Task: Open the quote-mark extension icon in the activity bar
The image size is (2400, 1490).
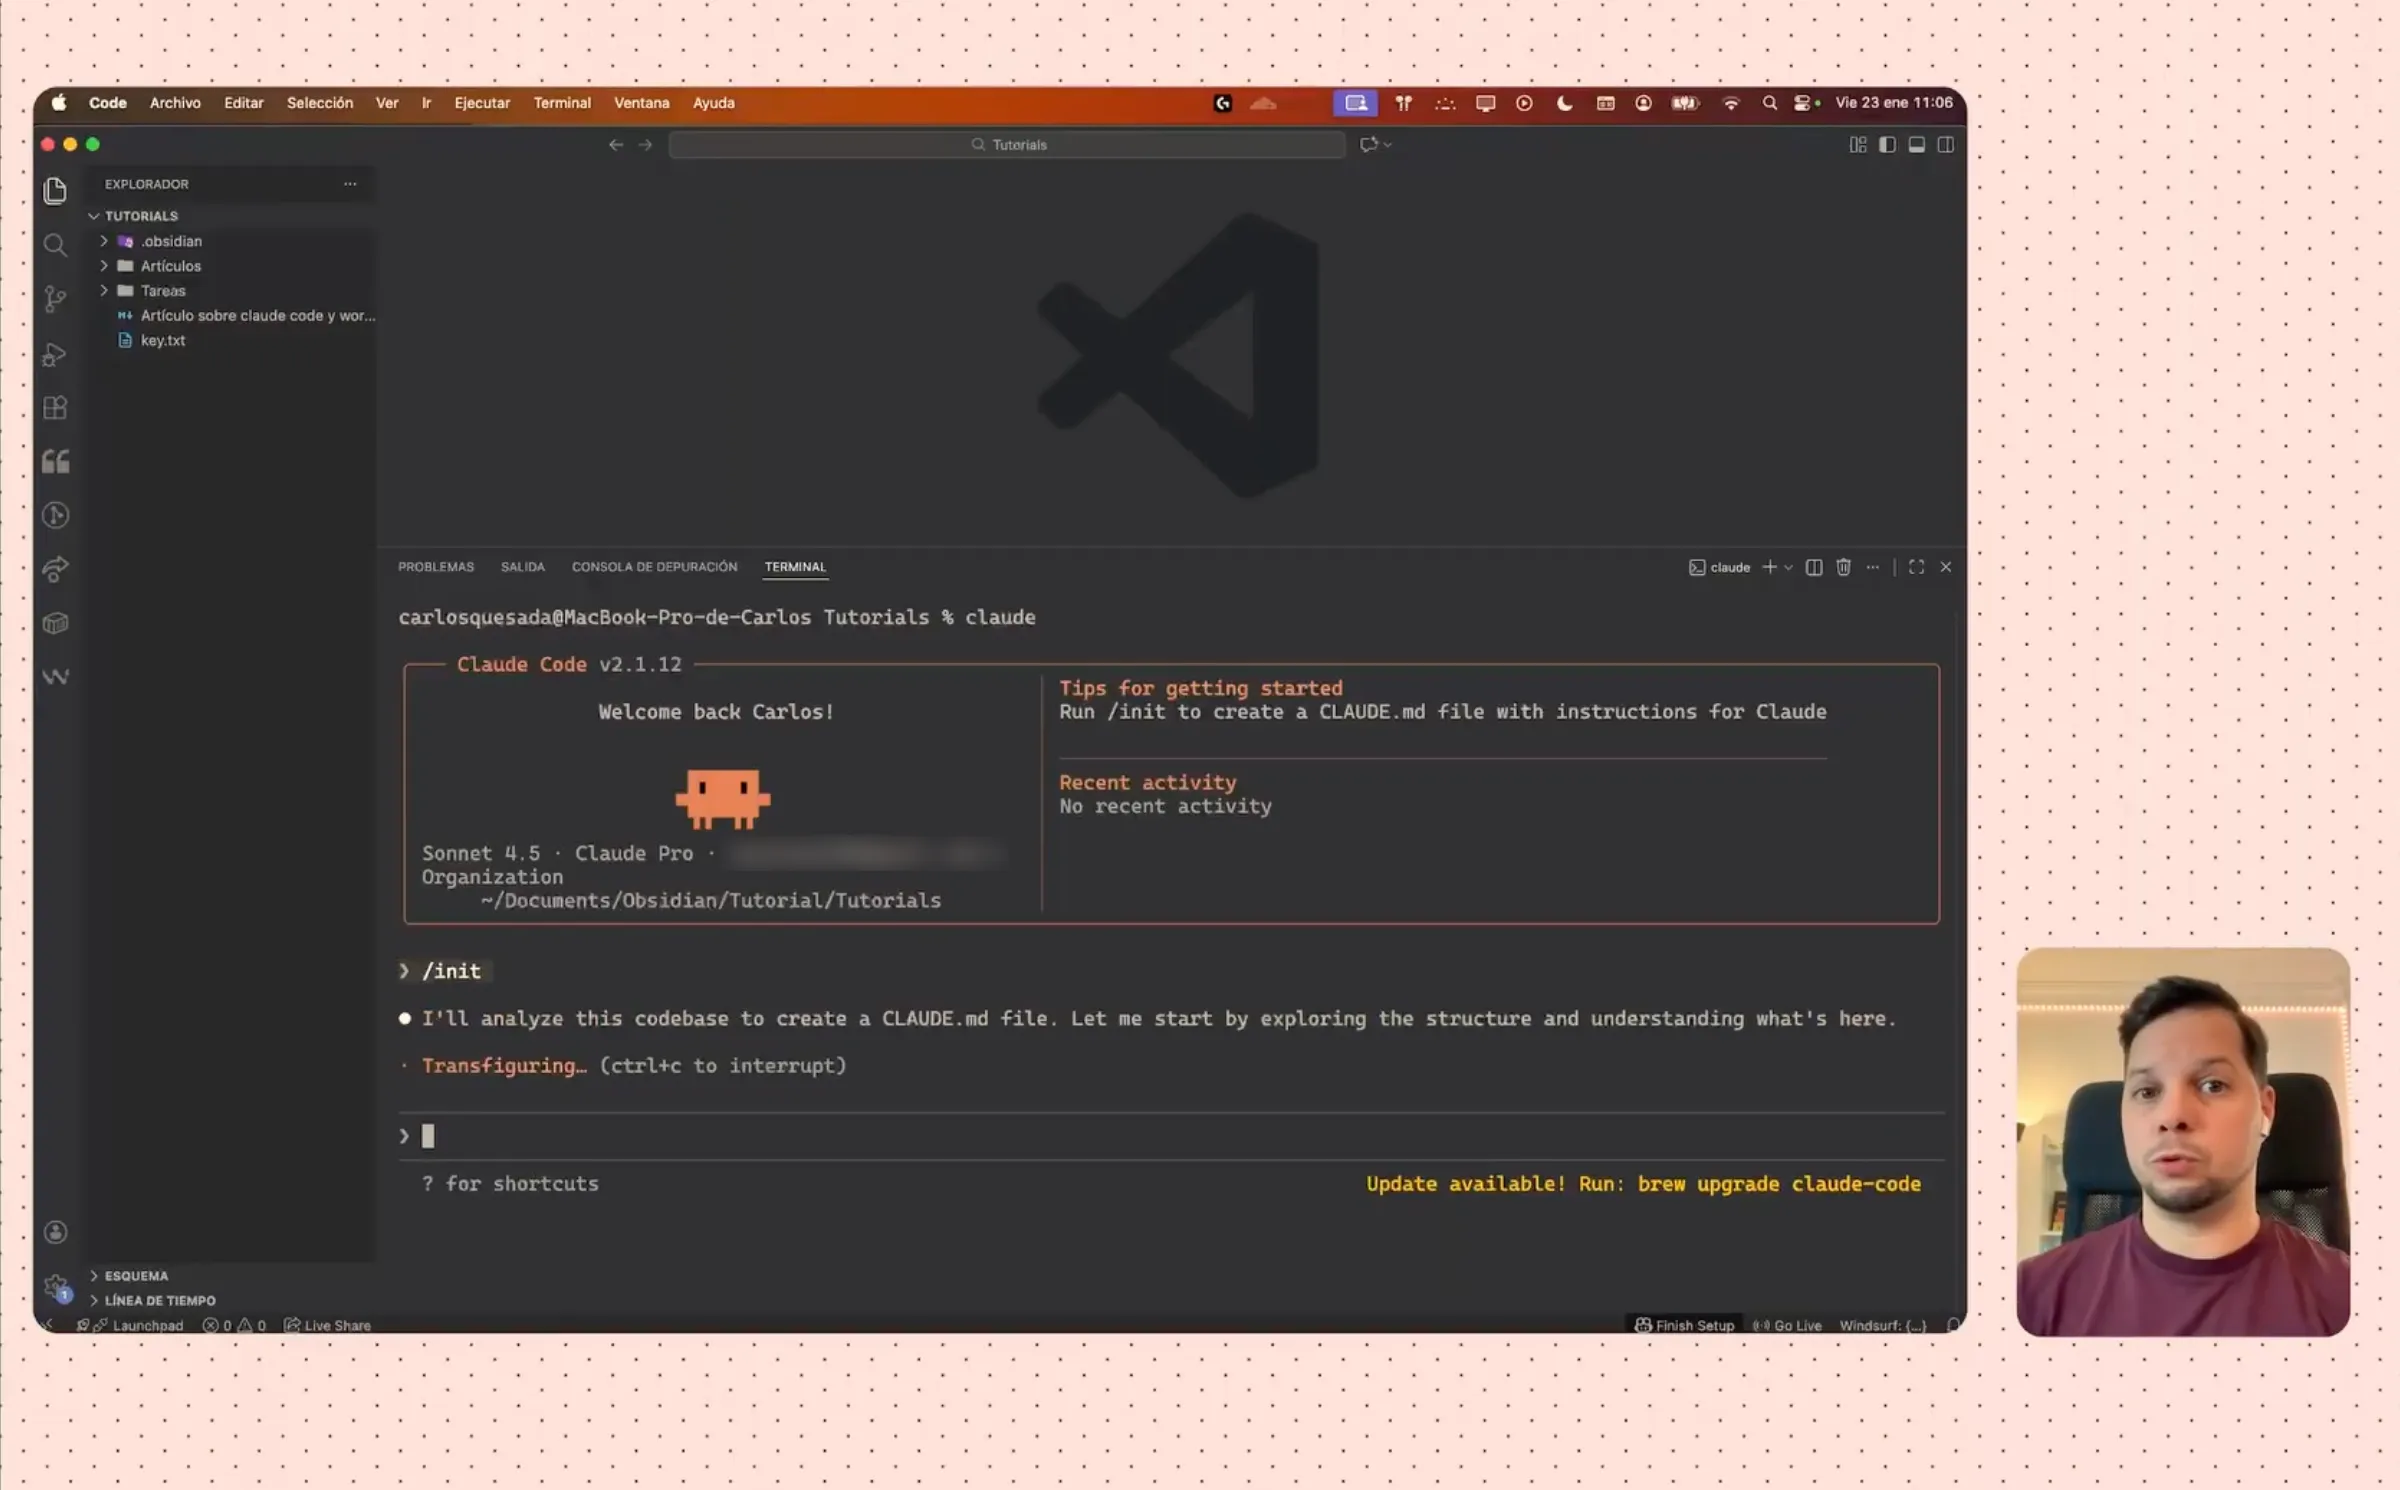Action: coord(56,461)
